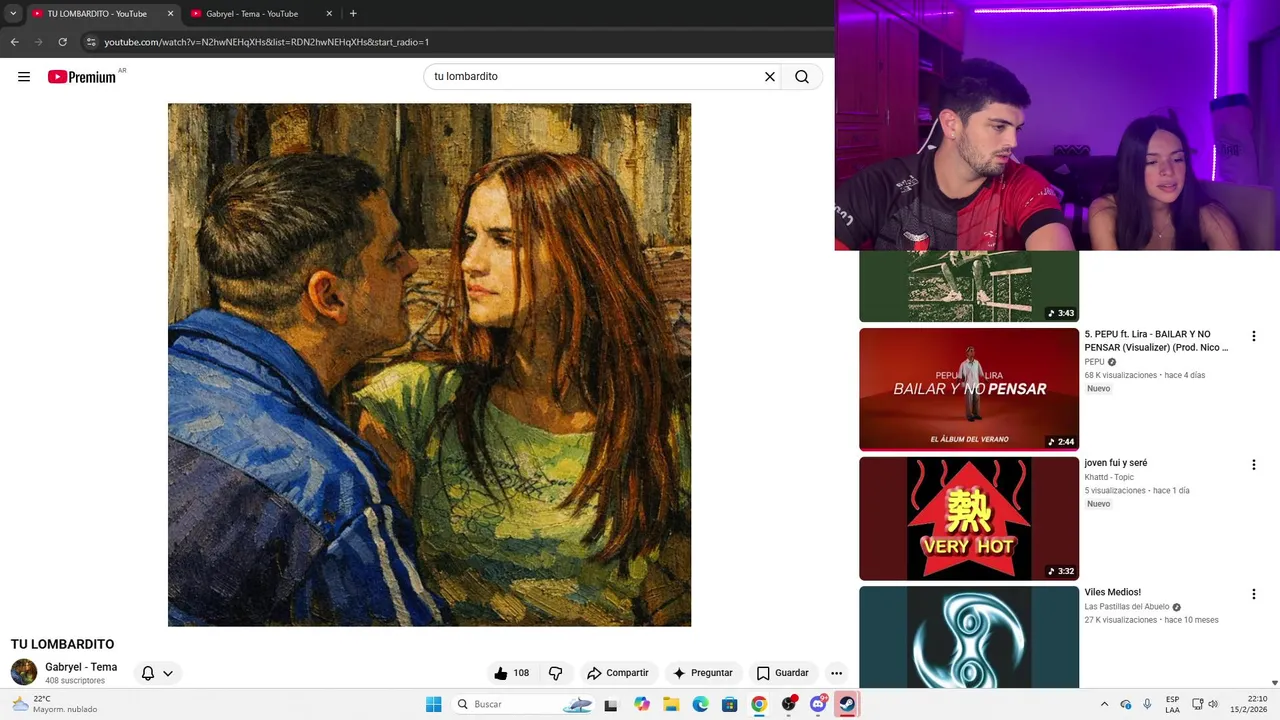Open Task View from the taskbar
The height and width of the screenshot is (720, 1280).
[x=611, y=704]
